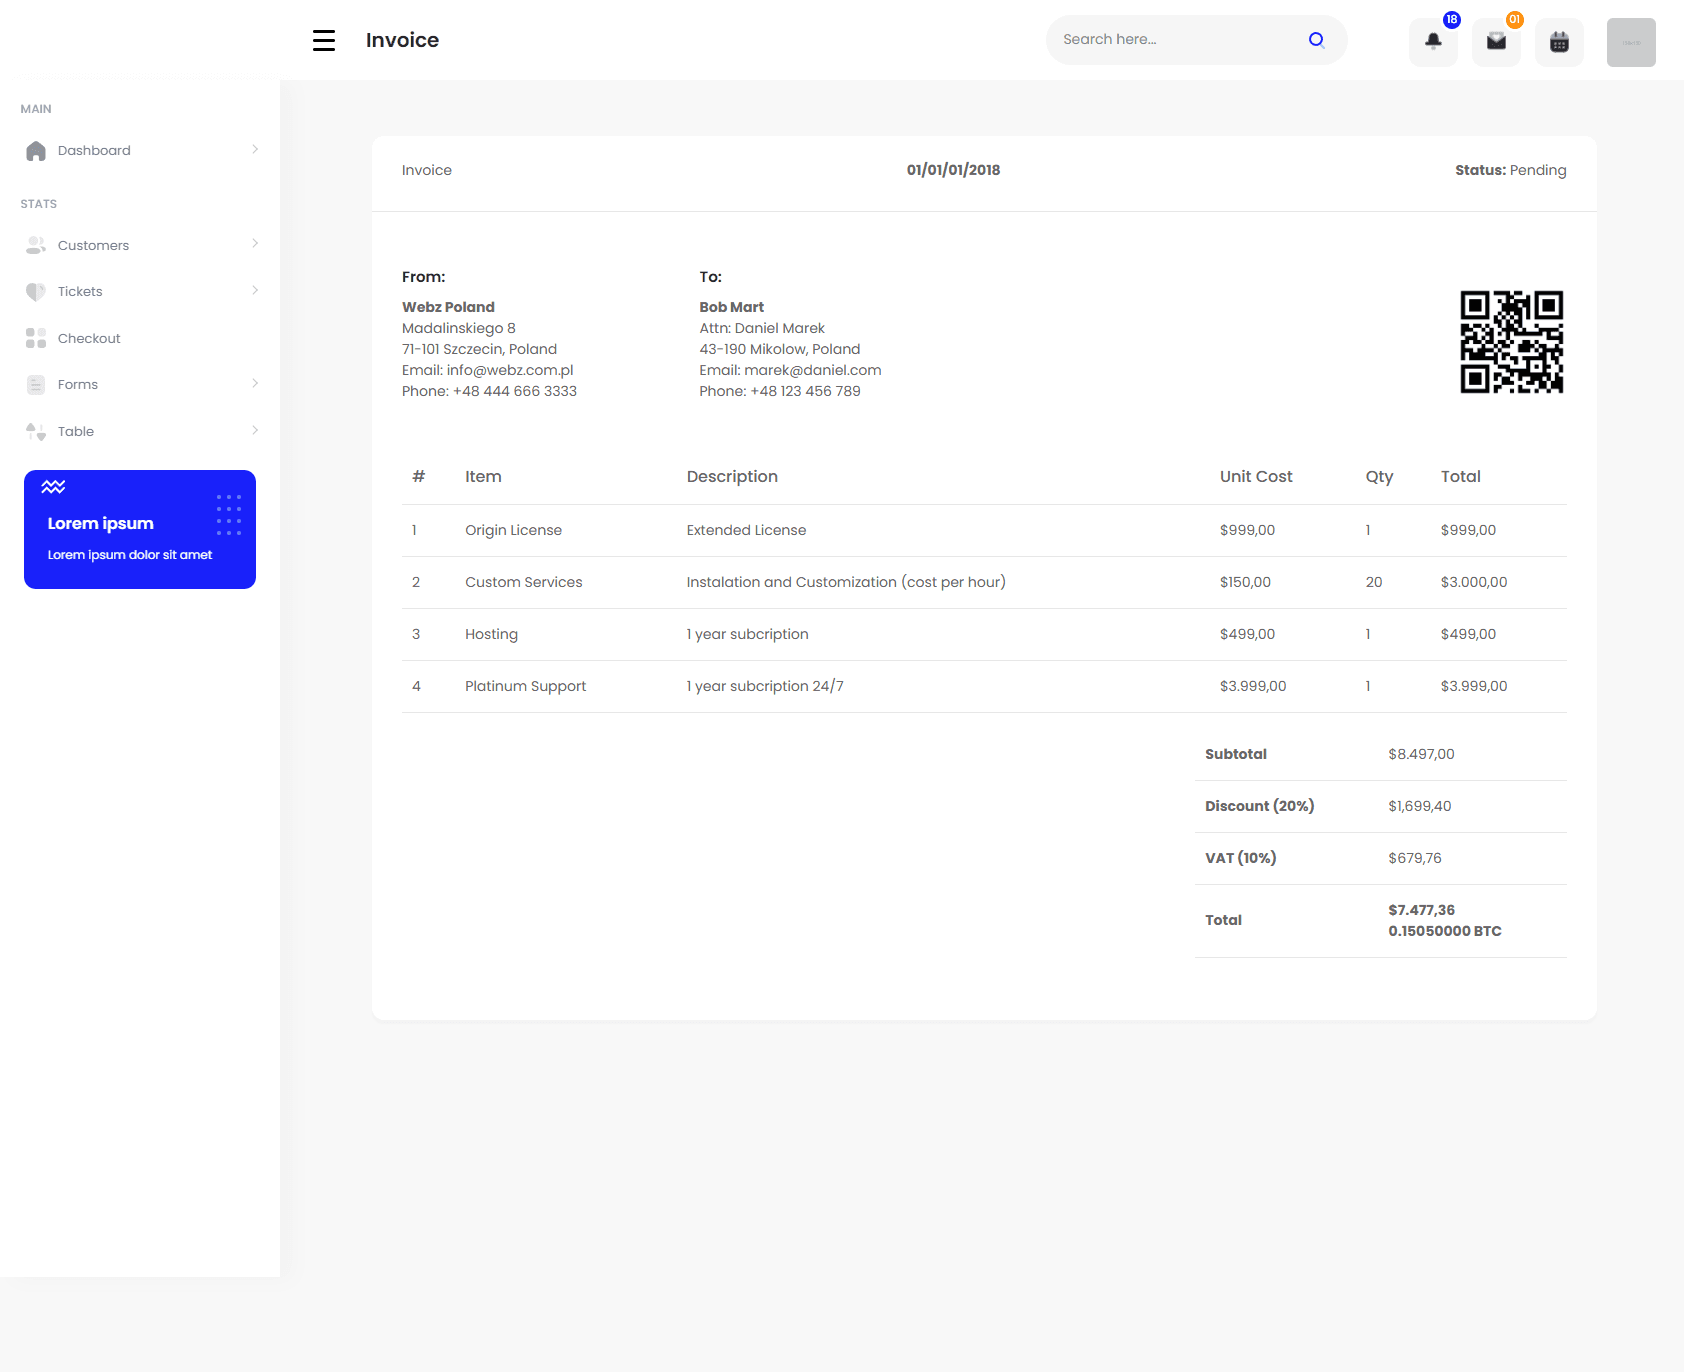The height and width of the screenshot is (1372, 1684).
Task: Collapse the navigation drawer using hamburger icon
Action: [323, 40]
